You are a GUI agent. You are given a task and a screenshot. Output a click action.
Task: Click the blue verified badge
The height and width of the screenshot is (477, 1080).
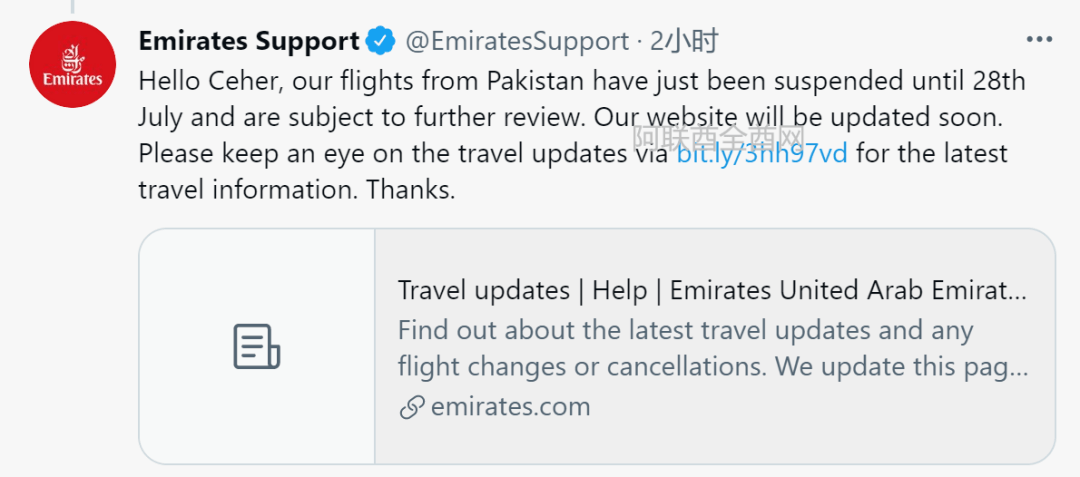(x=380, y=42)
